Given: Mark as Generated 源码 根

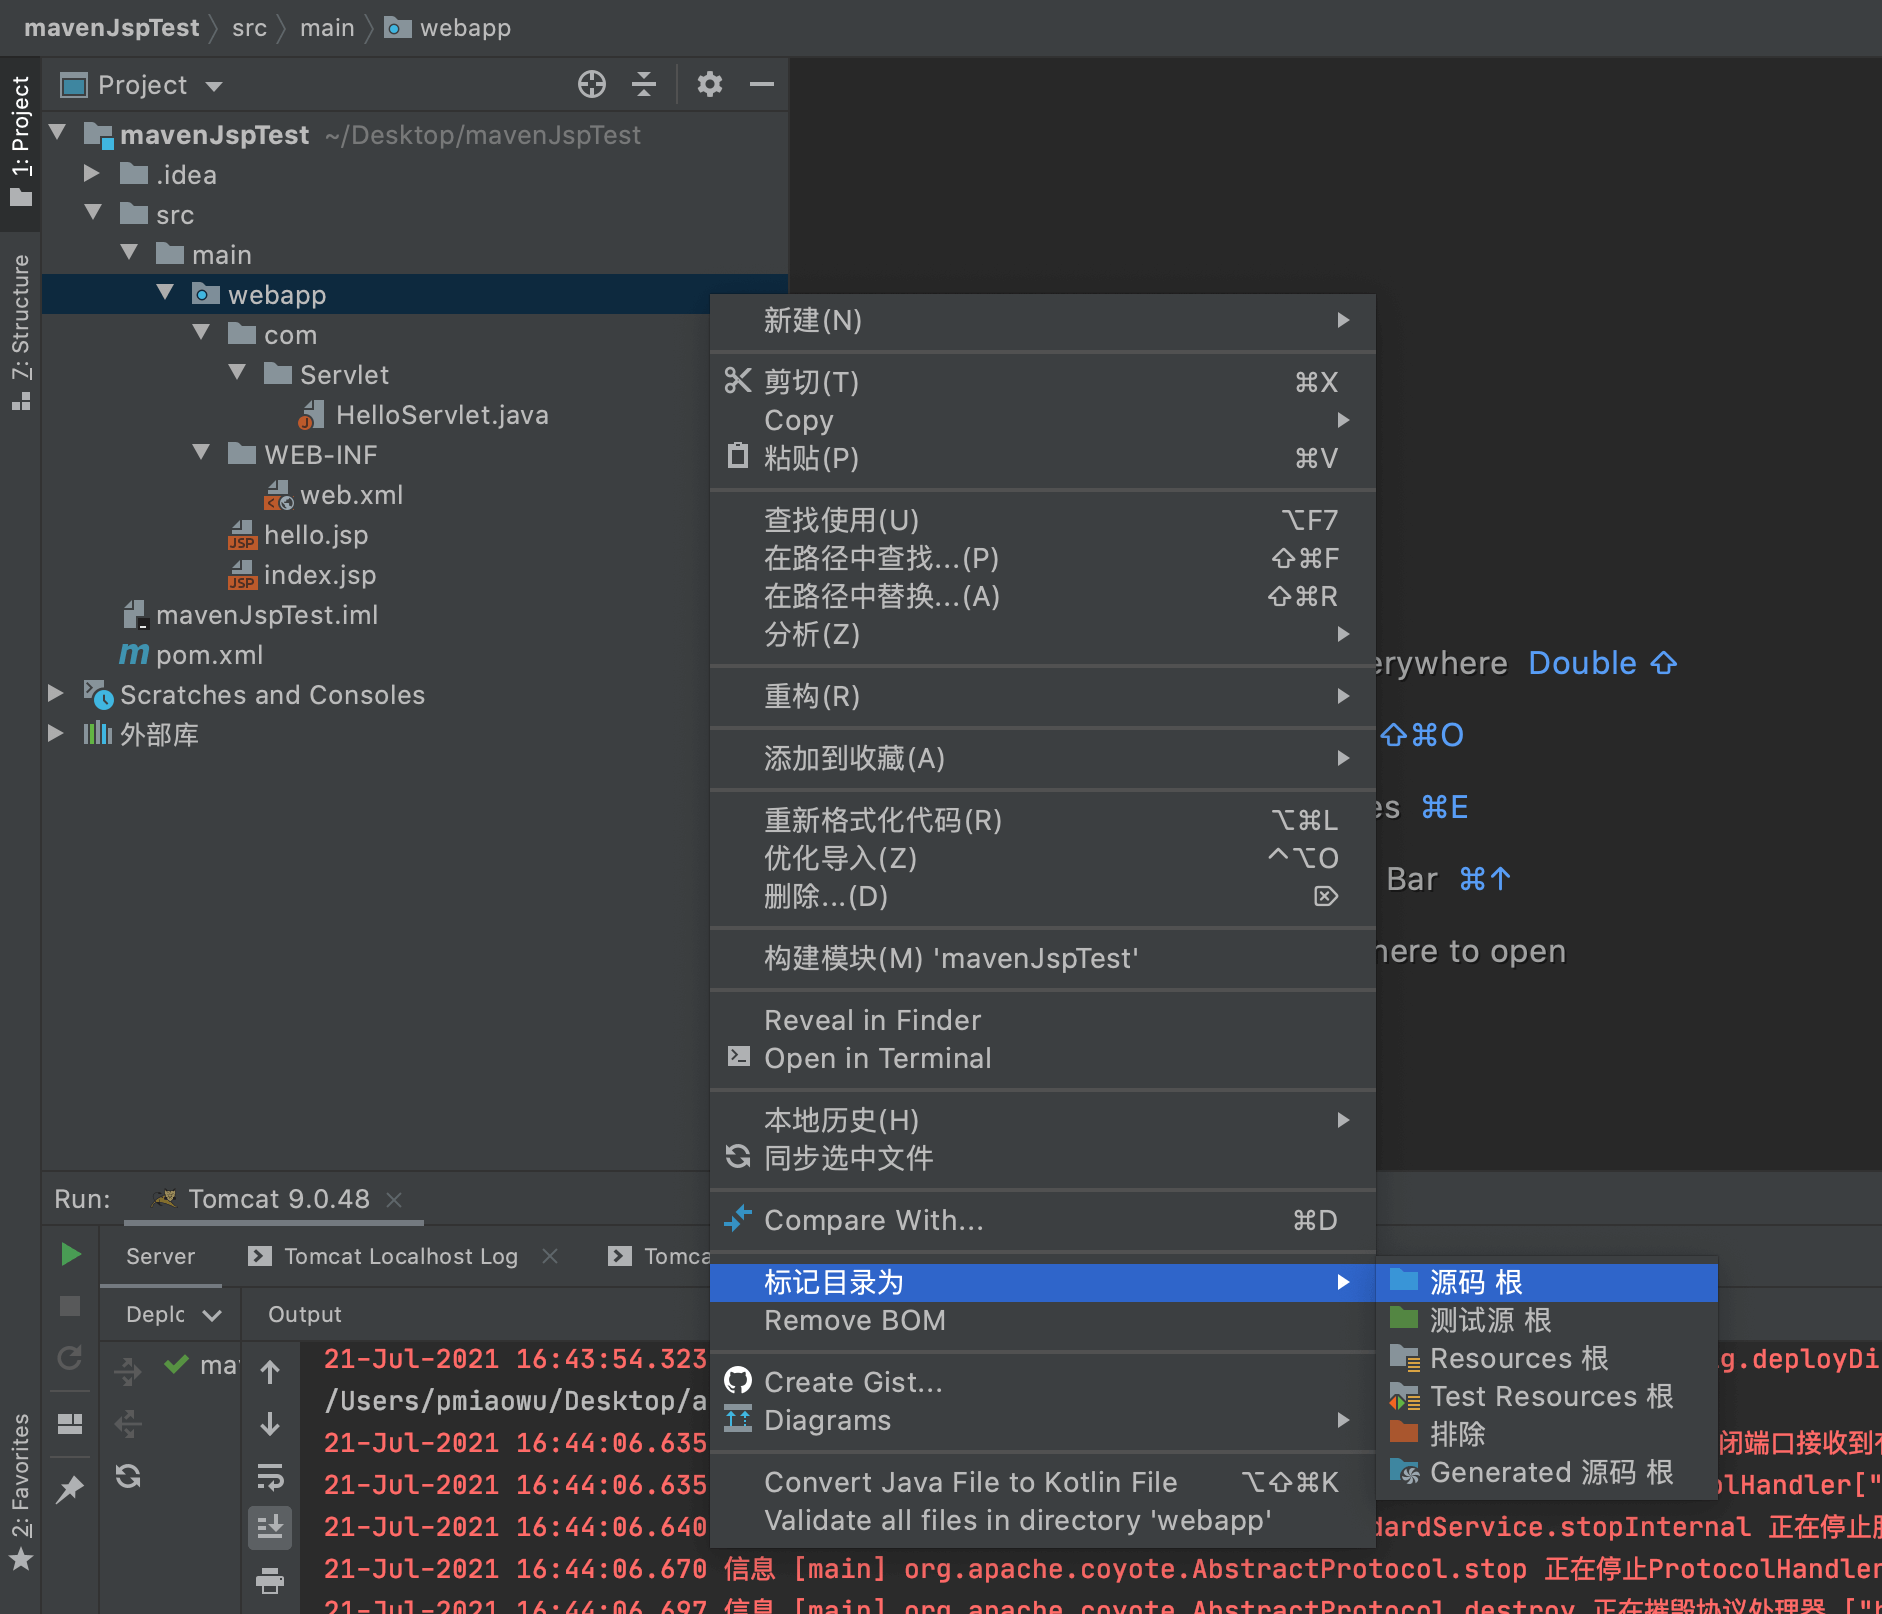Looking at the screenshot, I should (1547, 1472).
